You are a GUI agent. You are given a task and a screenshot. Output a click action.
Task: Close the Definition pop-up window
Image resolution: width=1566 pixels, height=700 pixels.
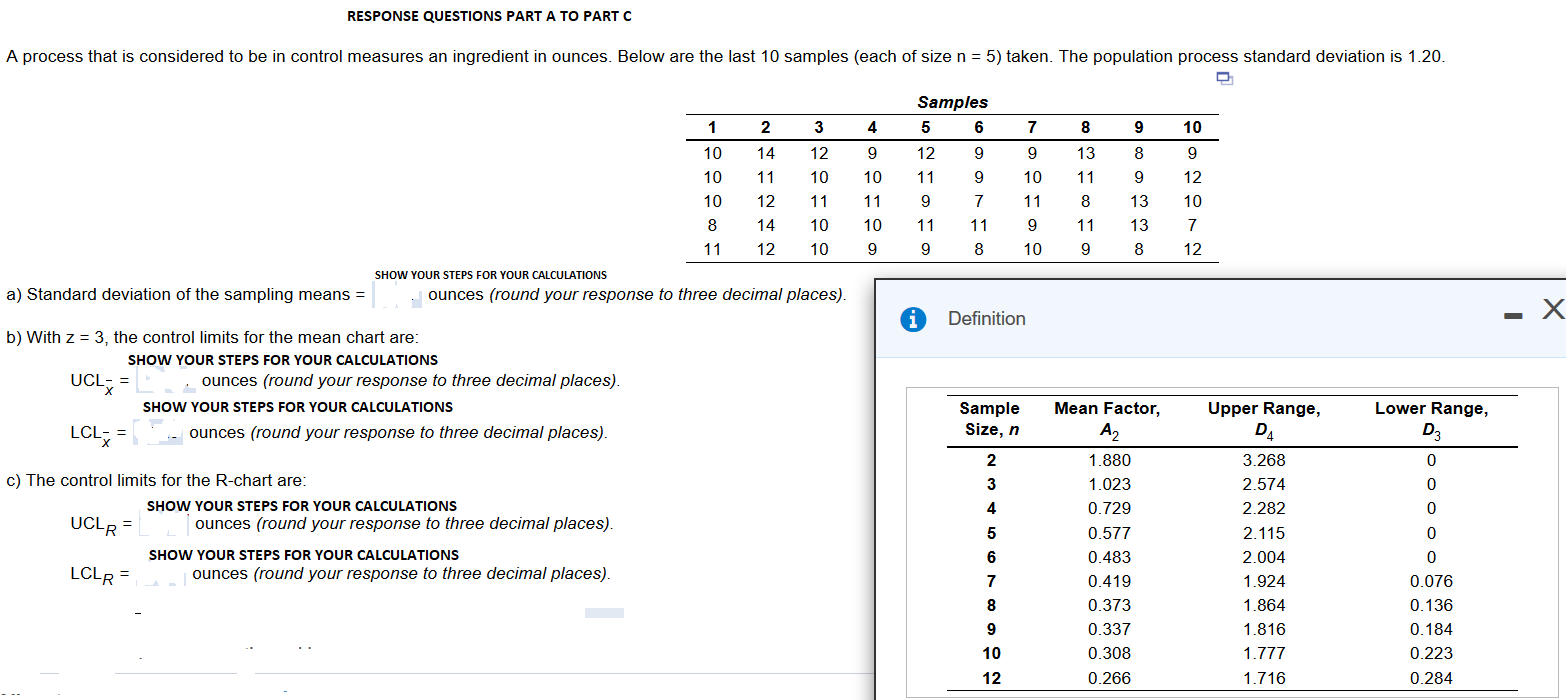tap(1552, 310)
